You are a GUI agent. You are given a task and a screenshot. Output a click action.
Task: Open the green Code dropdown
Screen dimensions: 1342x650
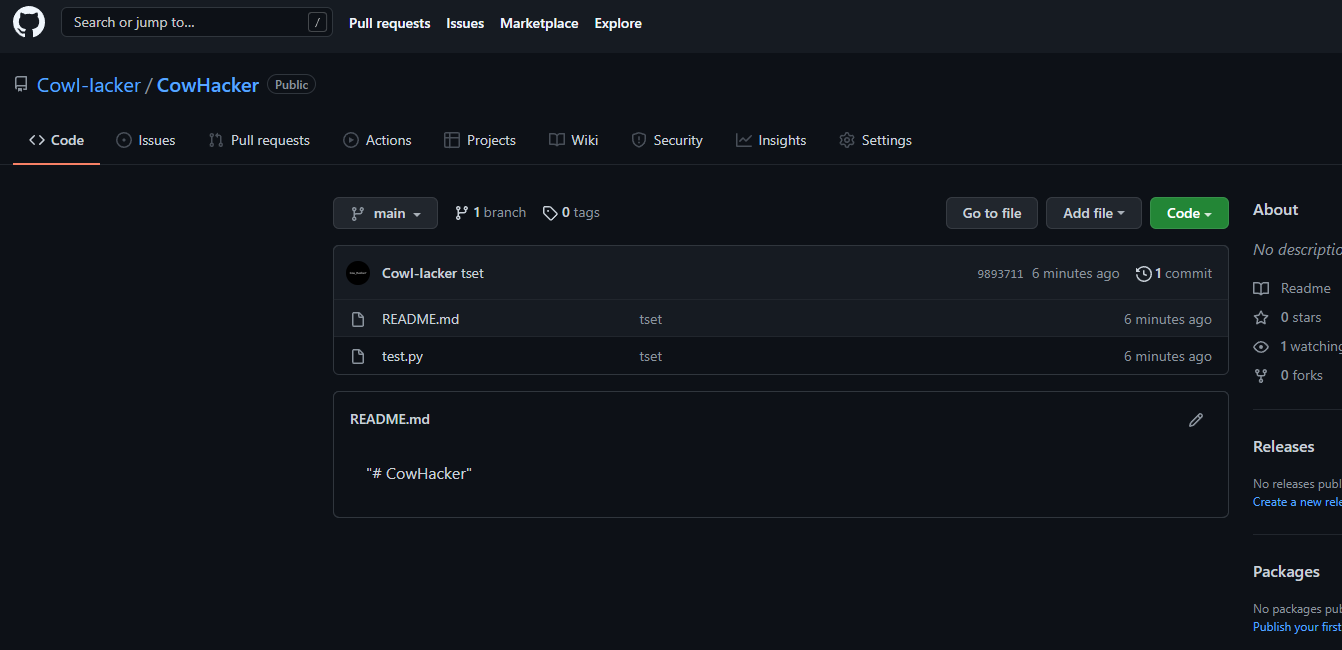click(1189, 213)
